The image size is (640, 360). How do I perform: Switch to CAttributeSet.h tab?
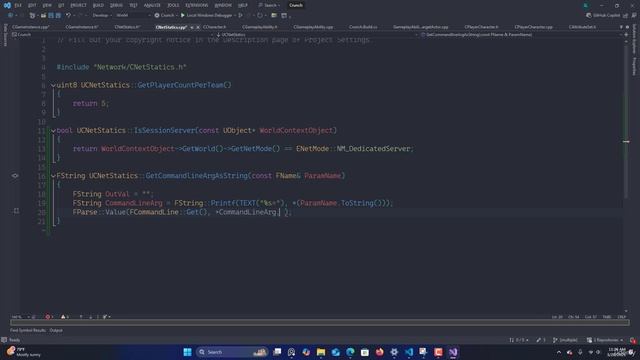pos(582,27)
